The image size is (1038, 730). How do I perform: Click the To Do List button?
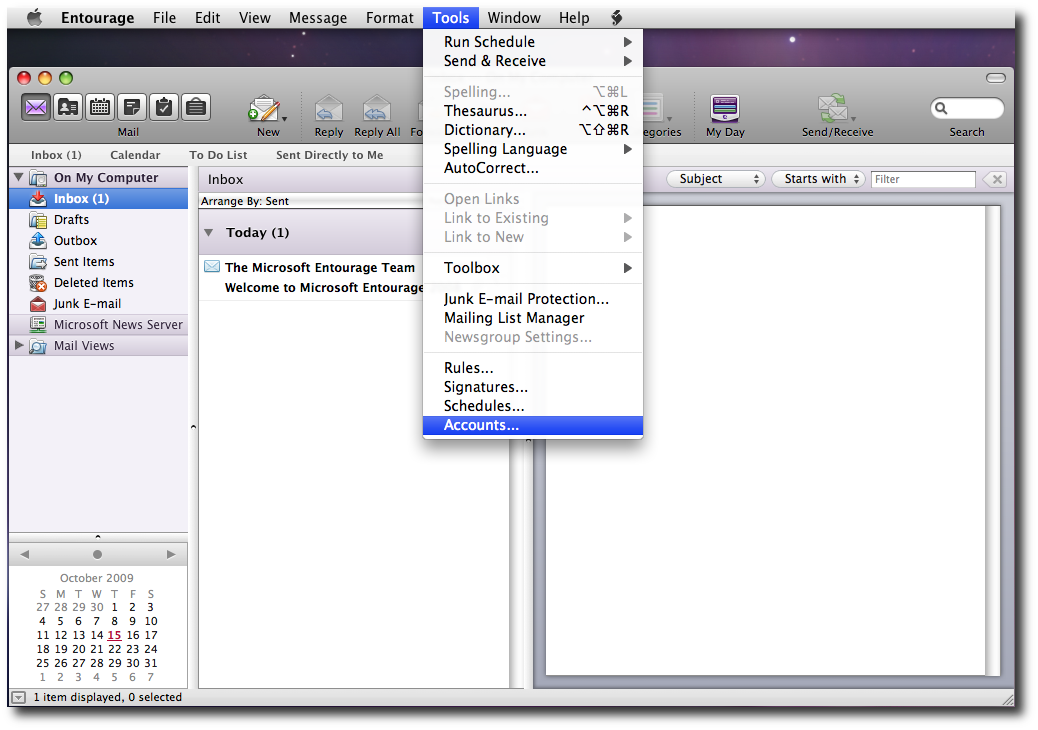tap(218, 155)
